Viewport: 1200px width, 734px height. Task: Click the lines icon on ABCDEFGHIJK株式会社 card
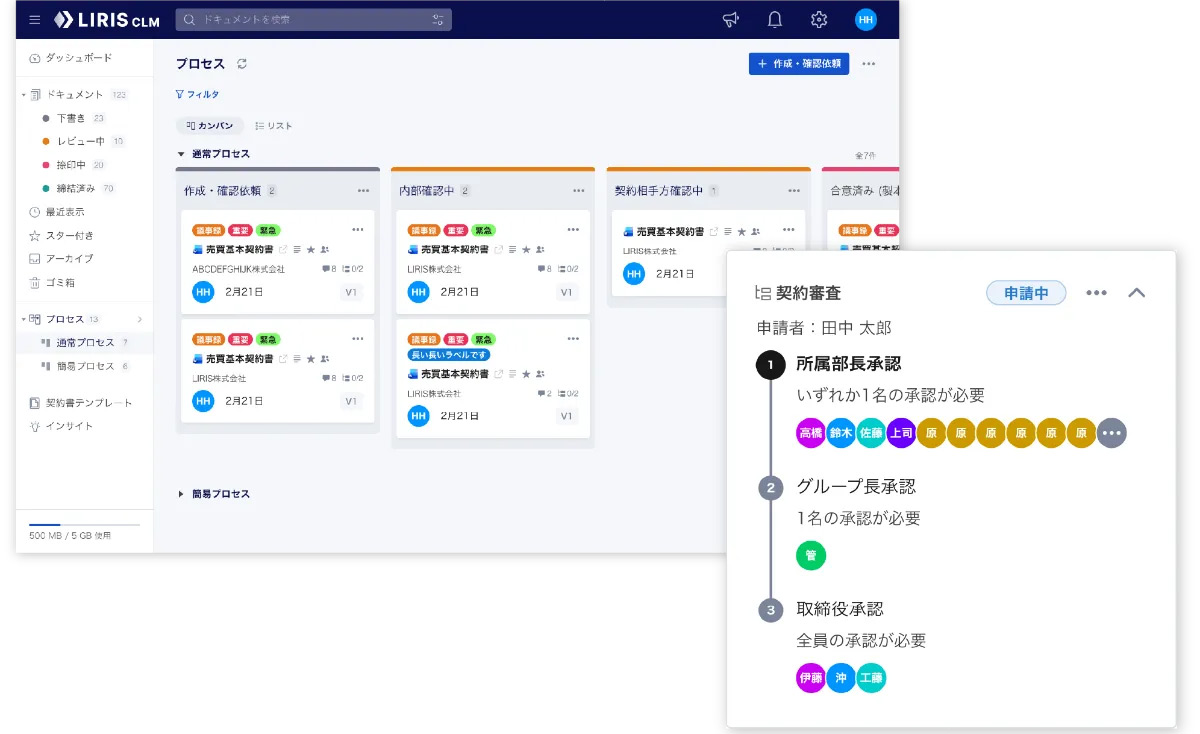point(297,249)
